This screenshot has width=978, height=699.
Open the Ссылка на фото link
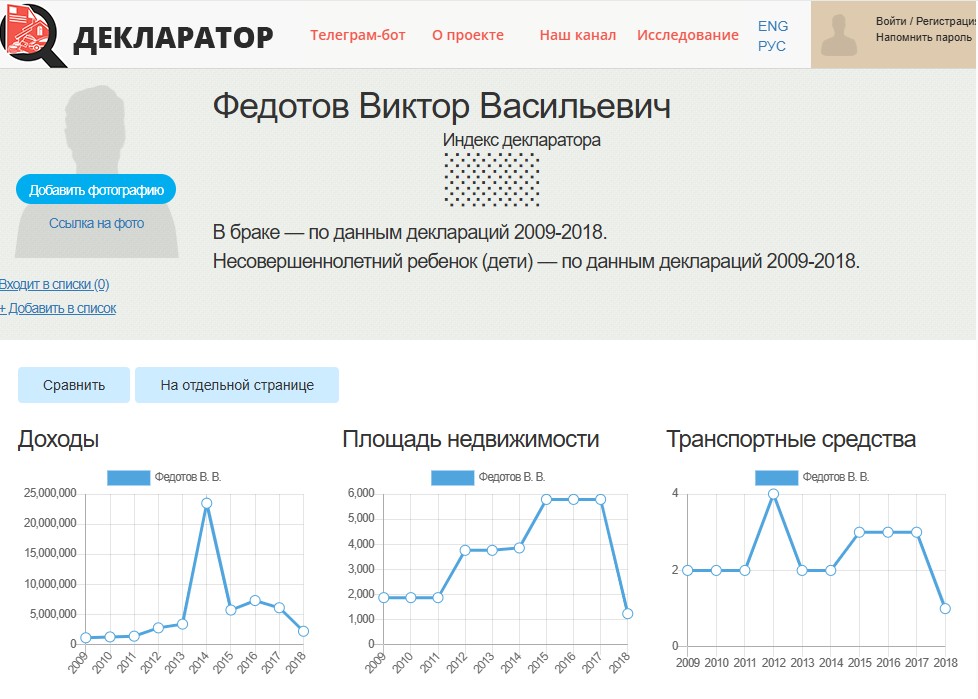(x=97, y=223)
